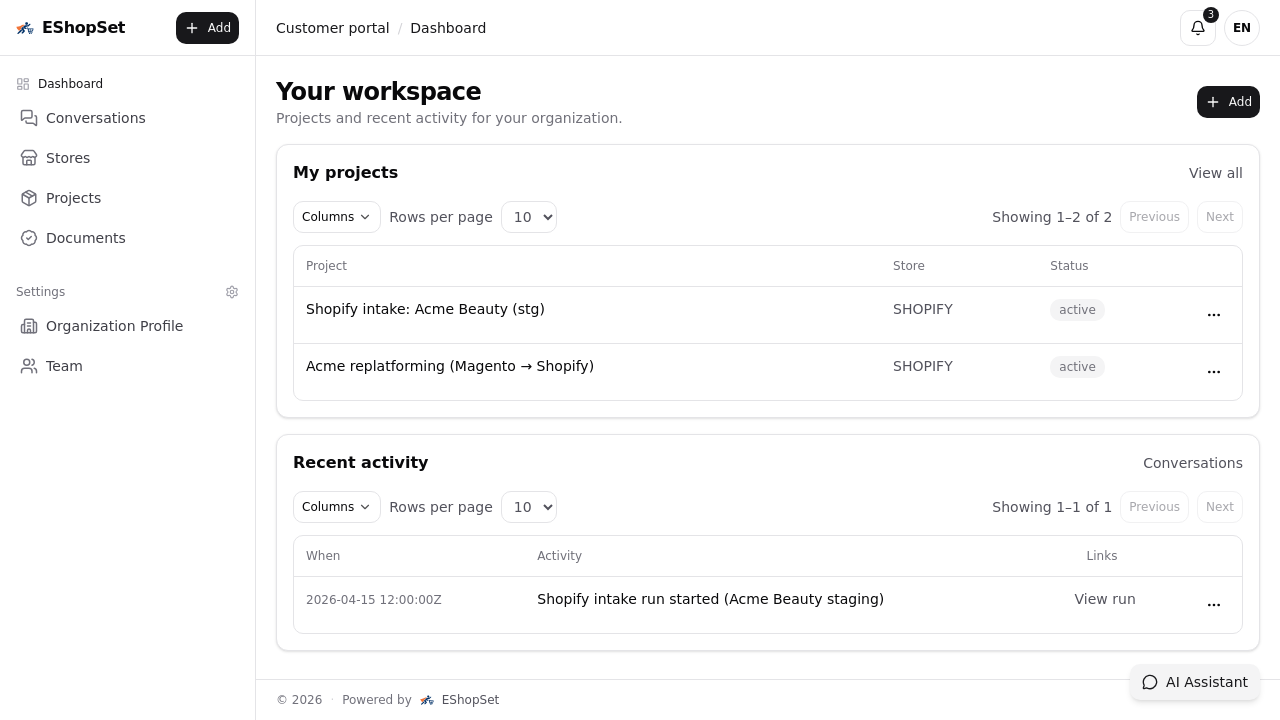Click the EShopSet rocket logo
The image size is (1280, 720).
(x=25, y=28)
